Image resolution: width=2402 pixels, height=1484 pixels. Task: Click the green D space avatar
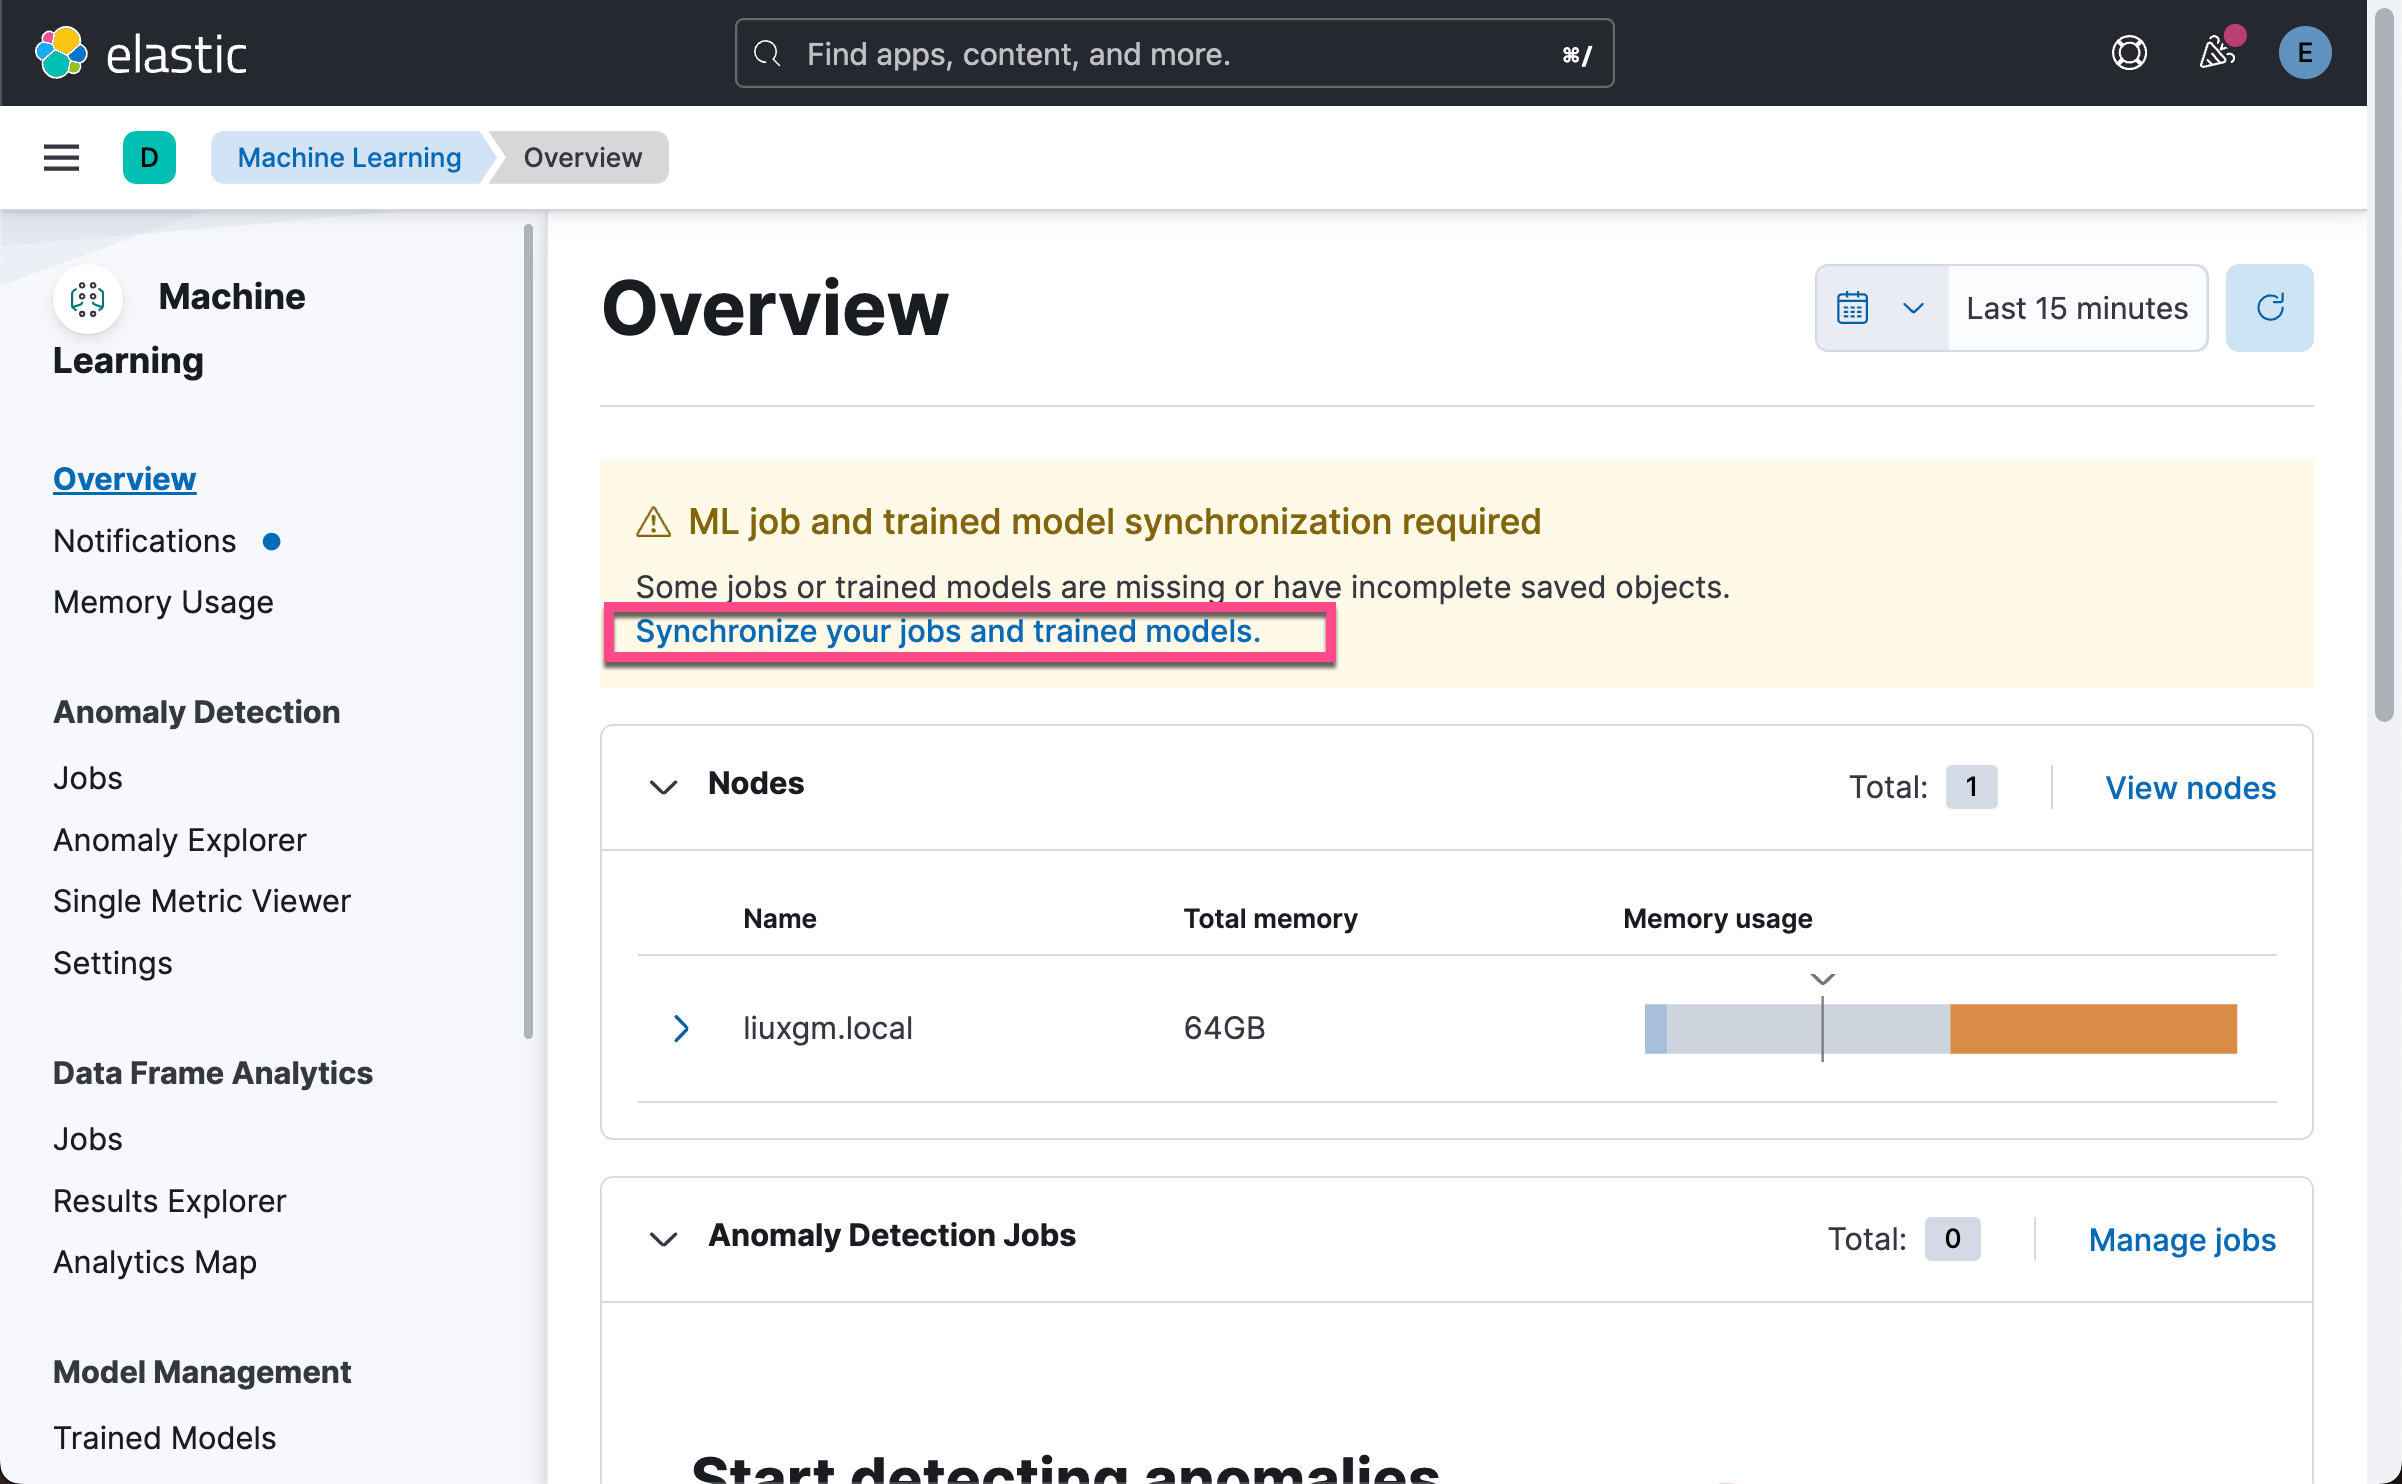149,157
